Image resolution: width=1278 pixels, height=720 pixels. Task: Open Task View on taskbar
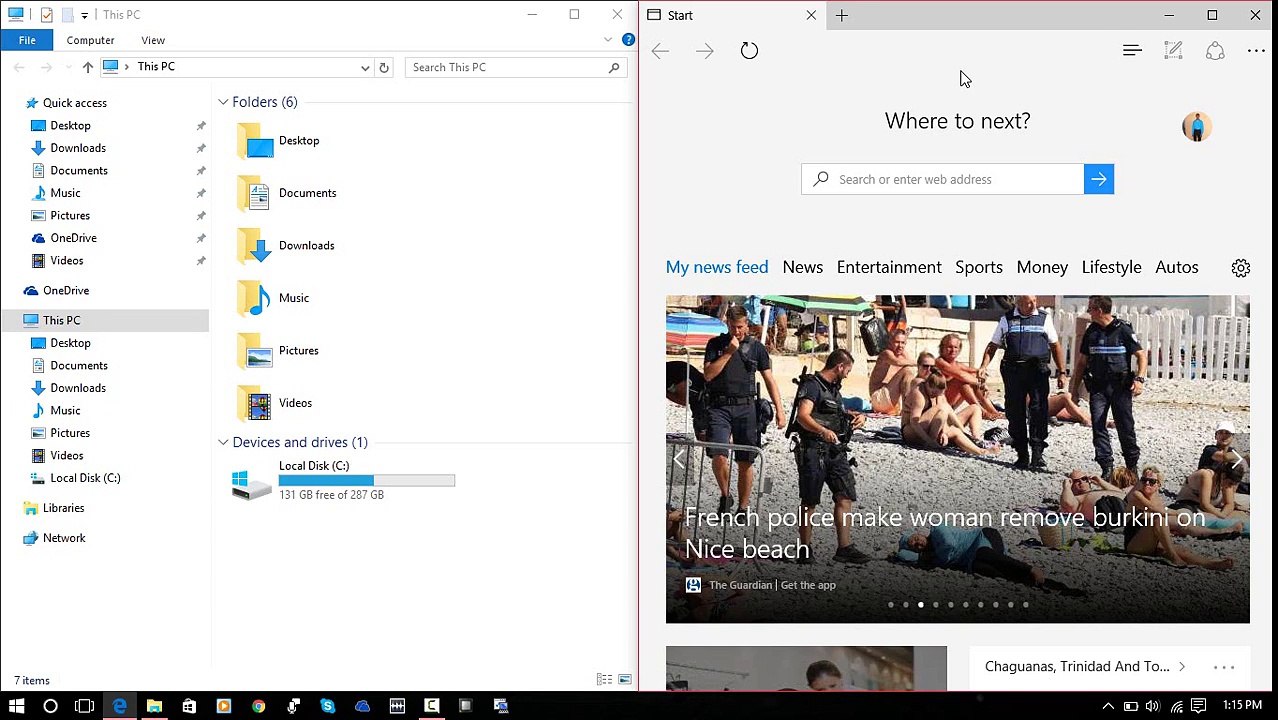(x=84, y=706)
